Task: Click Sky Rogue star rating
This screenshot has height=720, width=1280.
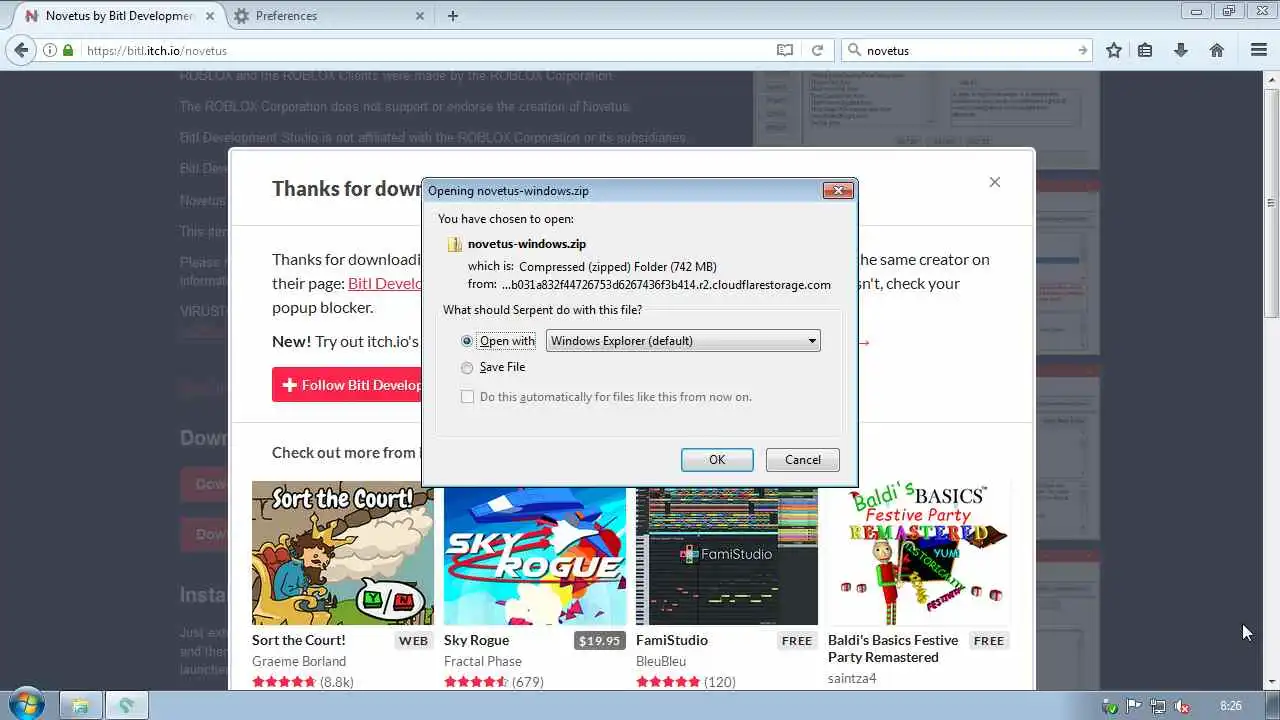Action: click(x=476, y=682)
